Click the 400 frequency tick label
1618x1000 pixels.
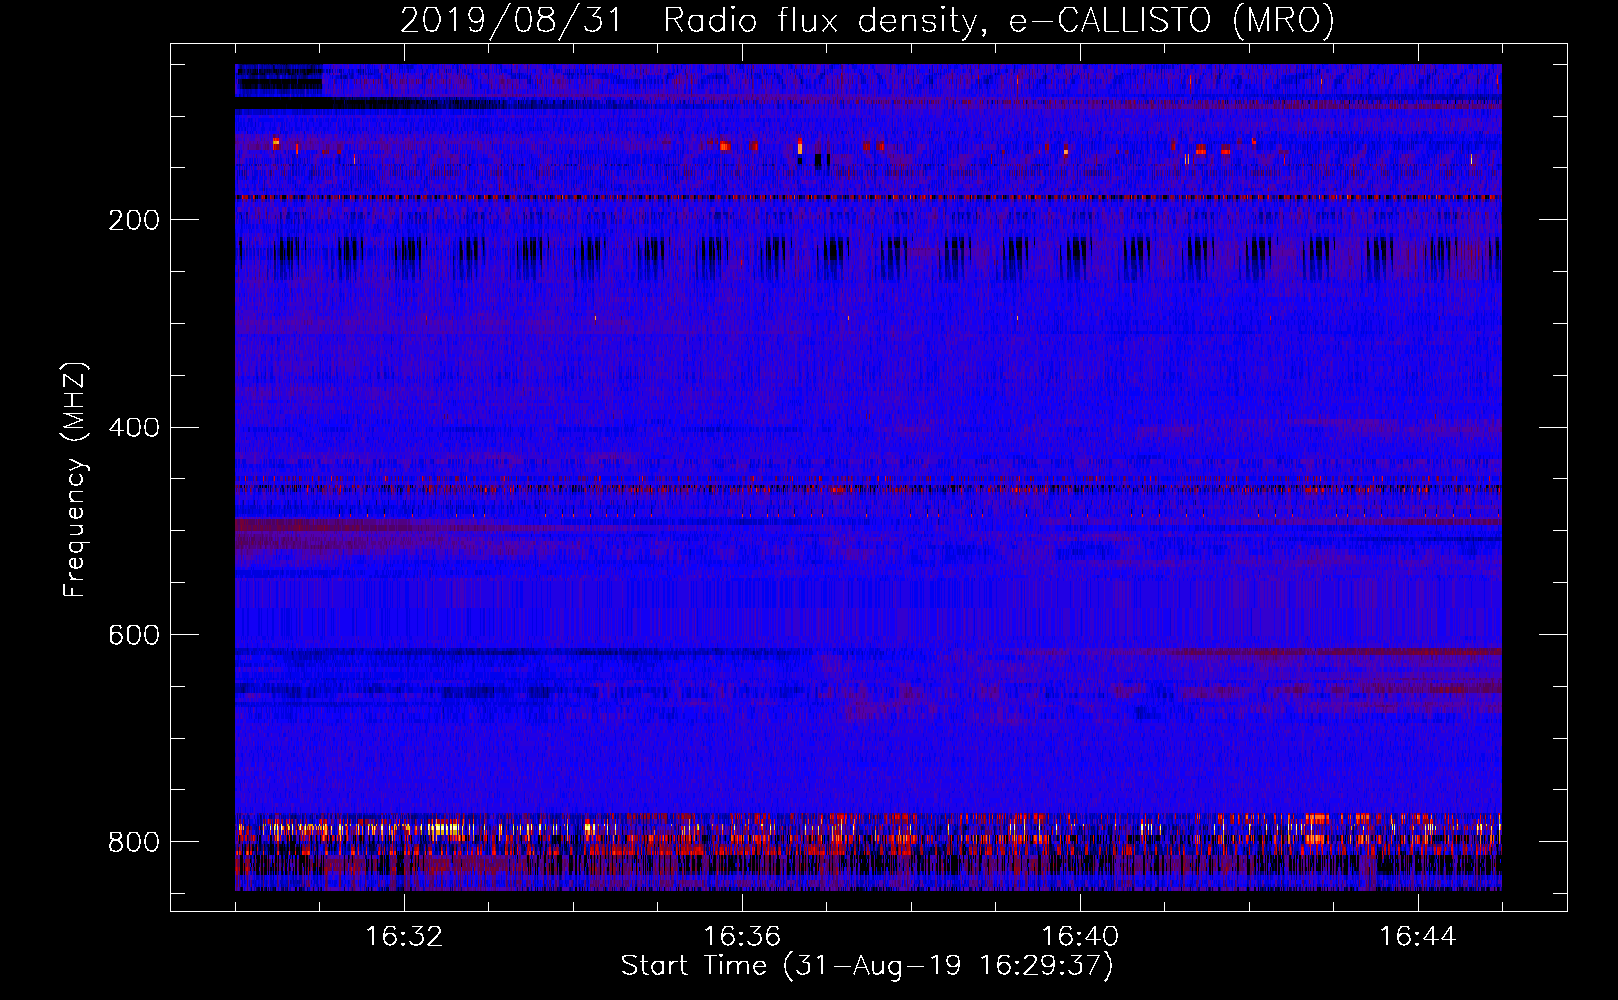click(x=134, y=428)
